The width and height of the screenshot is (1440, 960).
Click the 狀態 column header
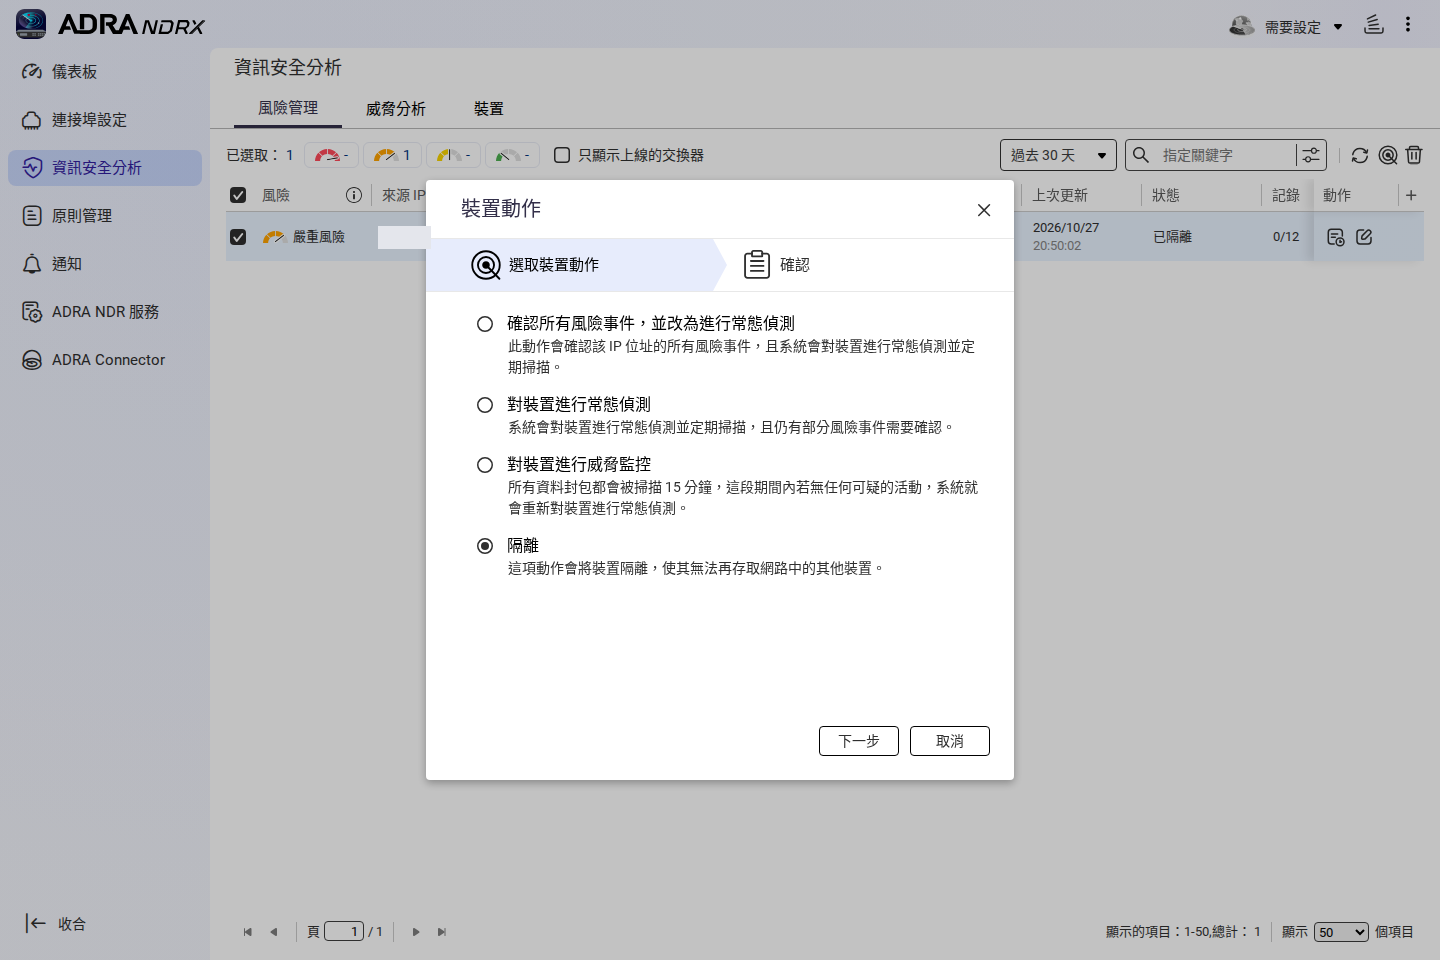(x=1166, y=195)
